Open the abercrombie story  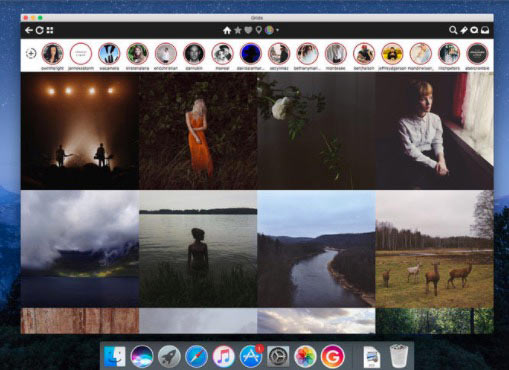tap(477, 53)
